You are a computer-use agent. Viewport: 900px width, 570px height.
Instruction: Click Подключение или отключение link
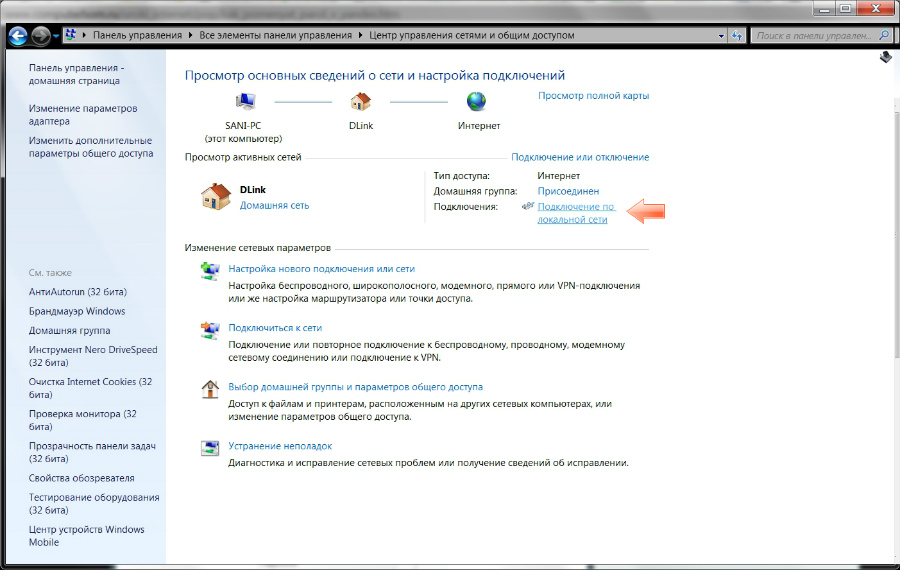[x=580, y=157]
